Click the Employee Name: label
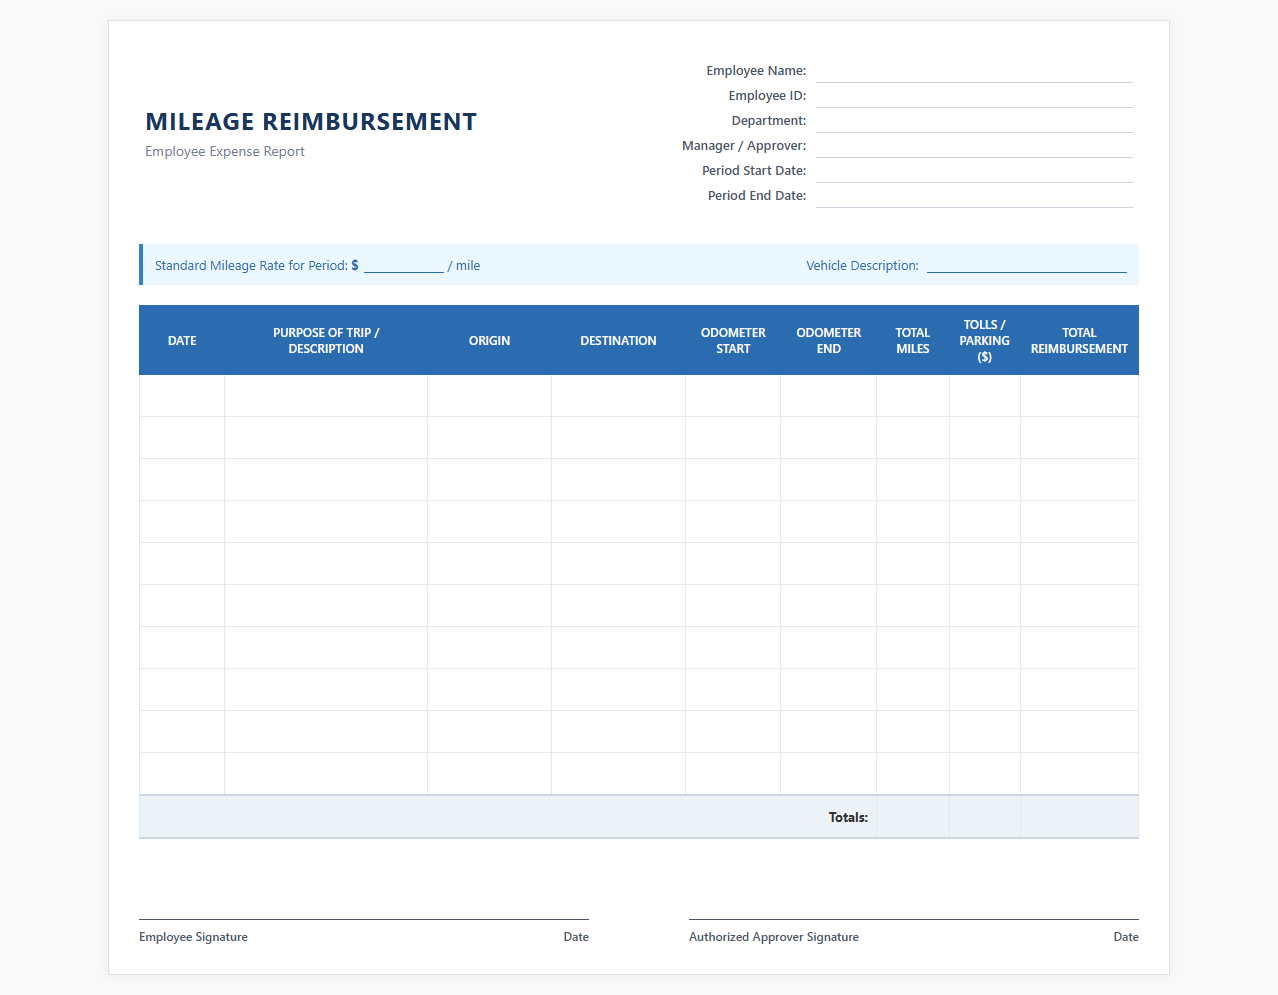 (x=756, y=71)
